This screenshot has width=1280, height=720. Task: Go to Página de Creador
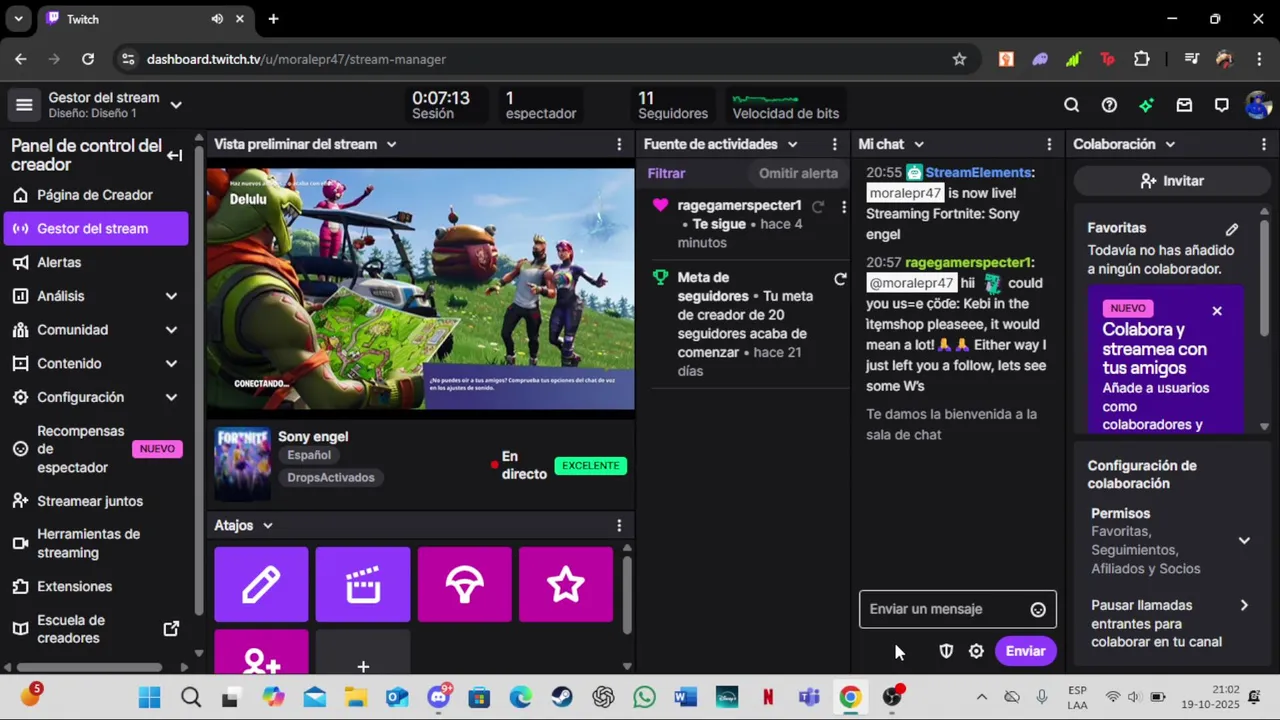(95, 195)
